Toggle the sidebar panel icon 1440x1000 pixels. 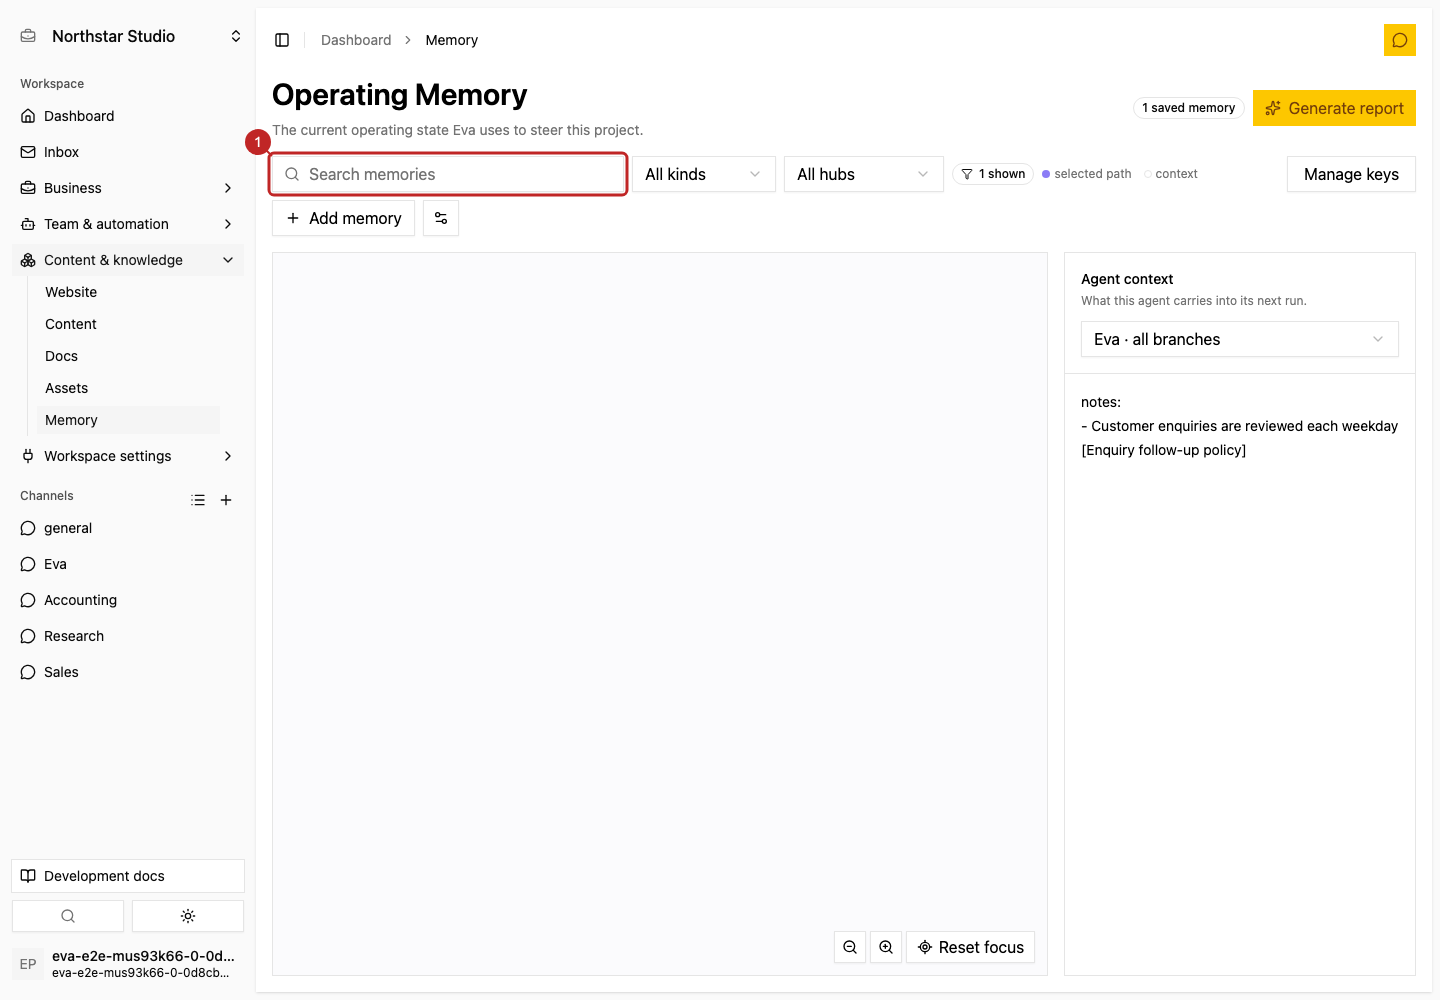(282, 40)
